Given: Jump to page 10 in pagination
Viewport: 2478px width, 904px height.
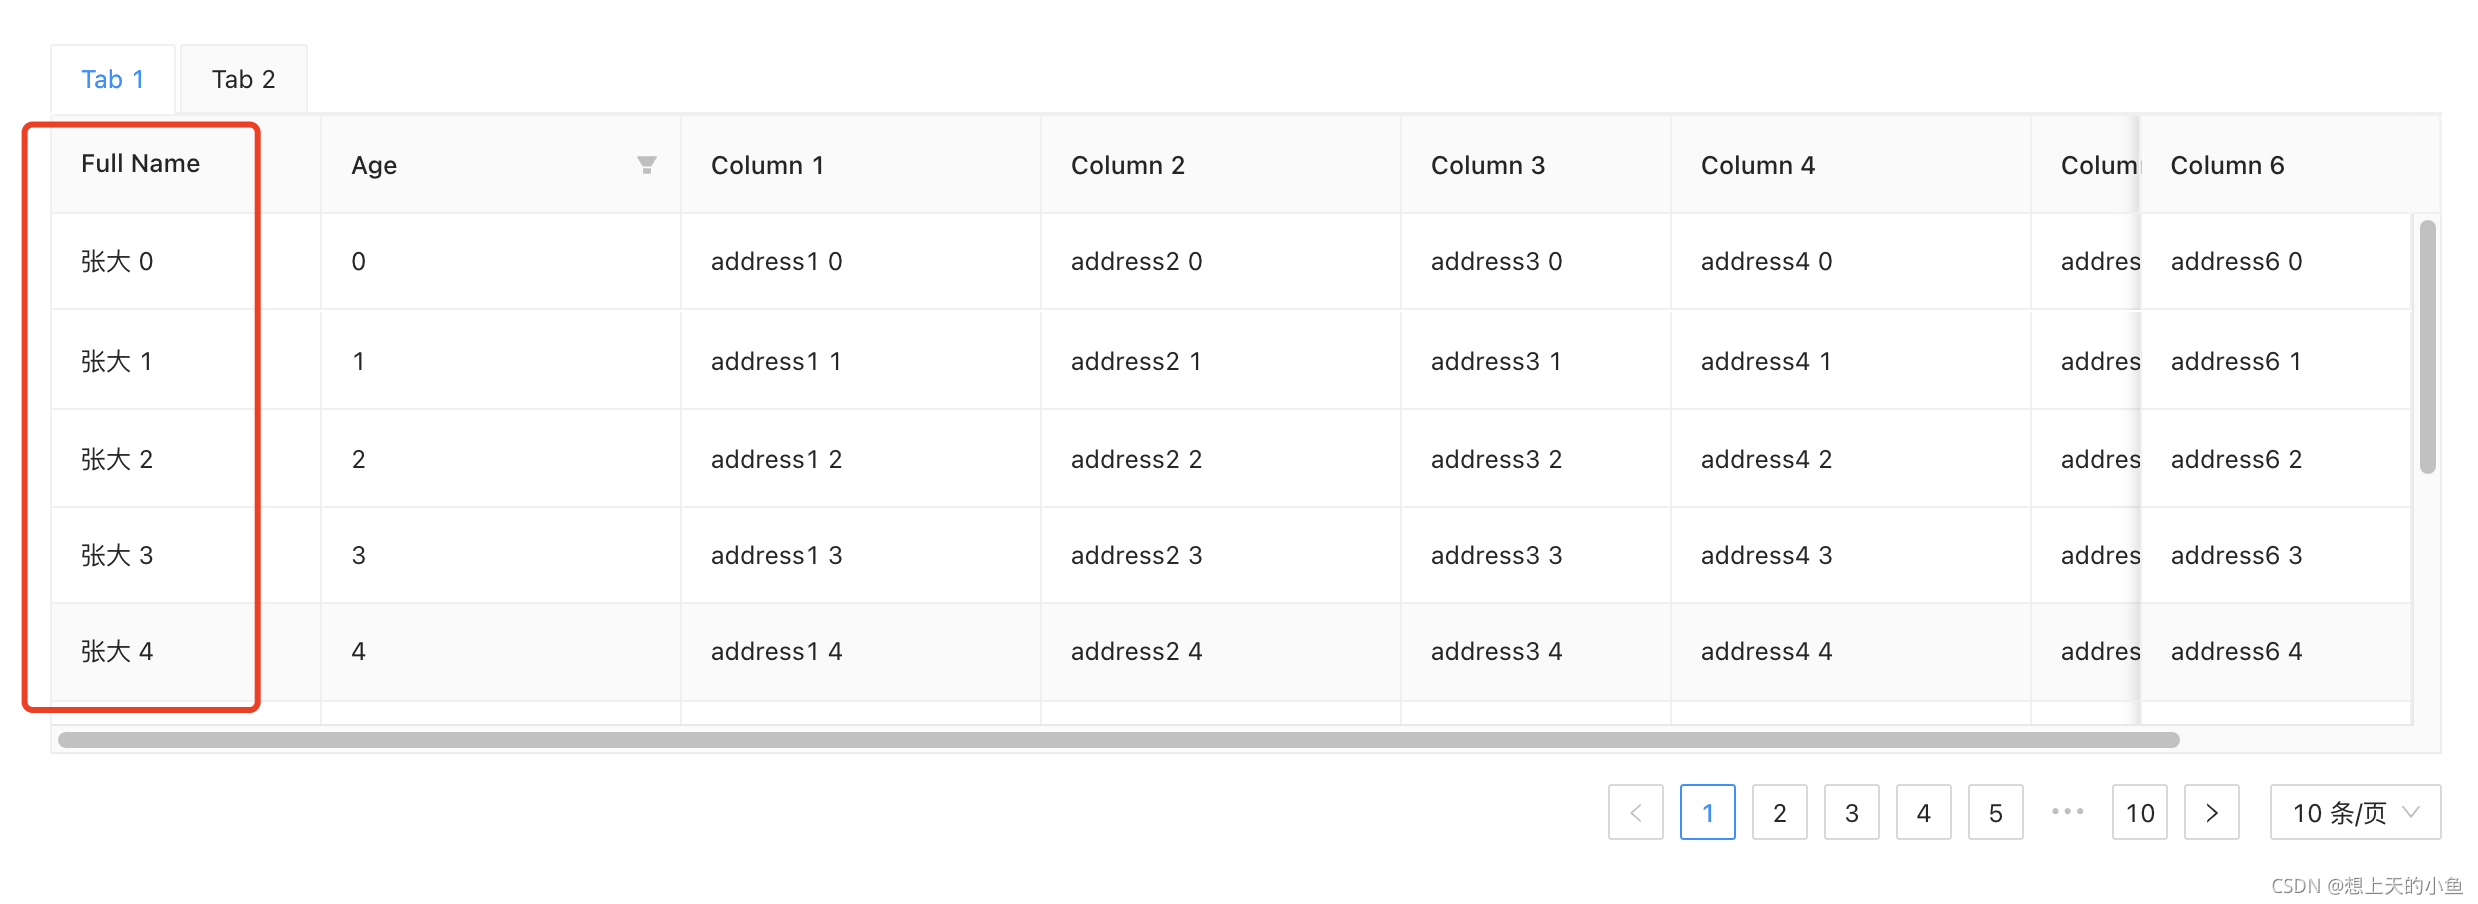Looking at the screenshot, I should (x=2139, y=812).
